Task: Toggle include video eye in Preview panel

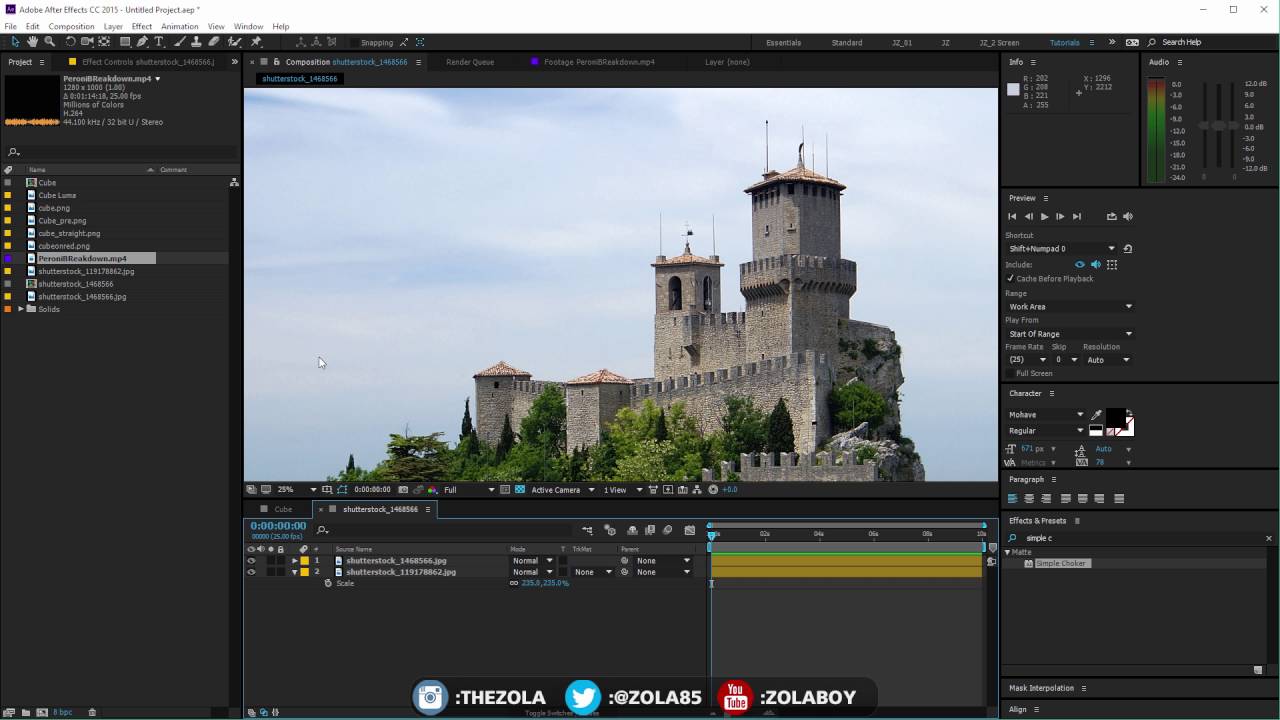Action: pos(1079,265)
